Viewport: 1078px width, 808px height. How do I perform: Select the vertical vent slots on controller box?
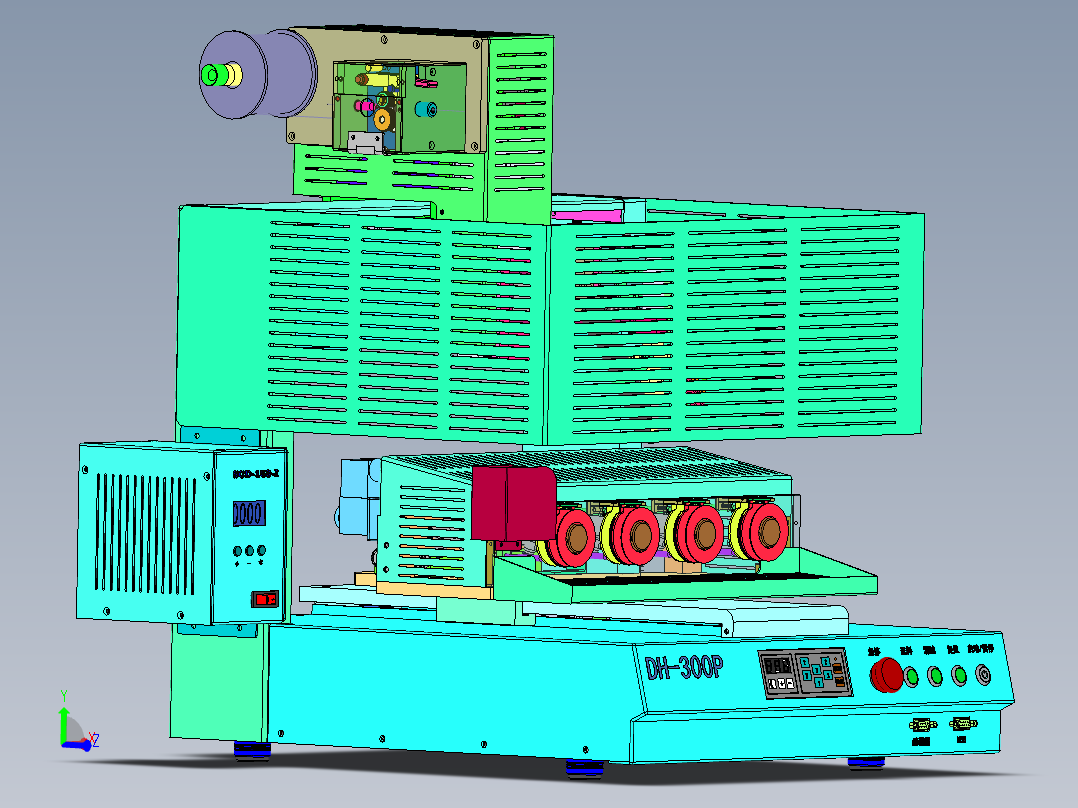point(146,534)
